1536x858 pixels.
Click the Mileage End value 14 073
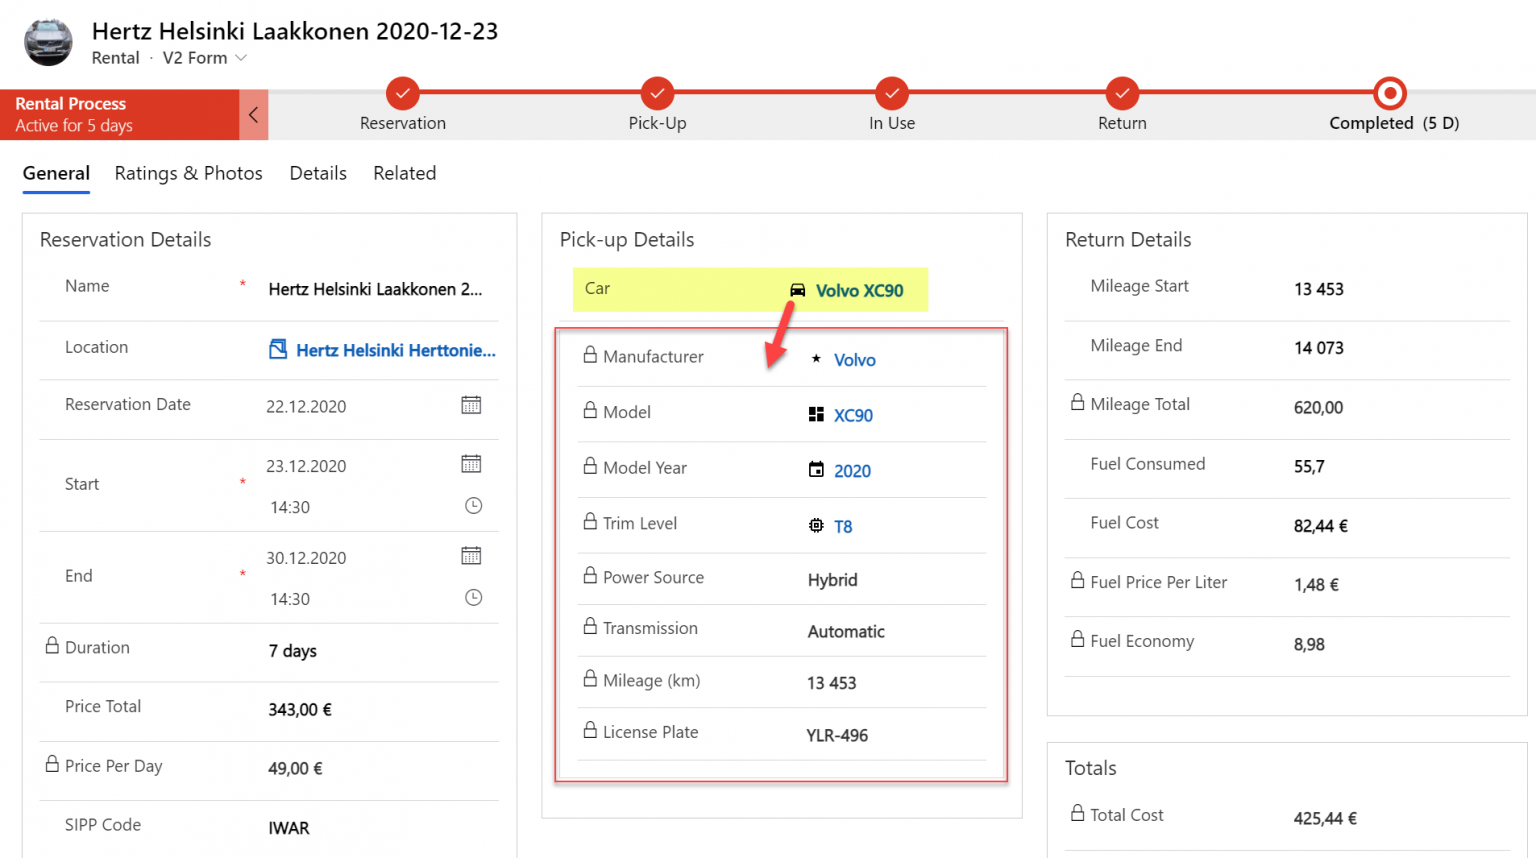pos(1318,348)
